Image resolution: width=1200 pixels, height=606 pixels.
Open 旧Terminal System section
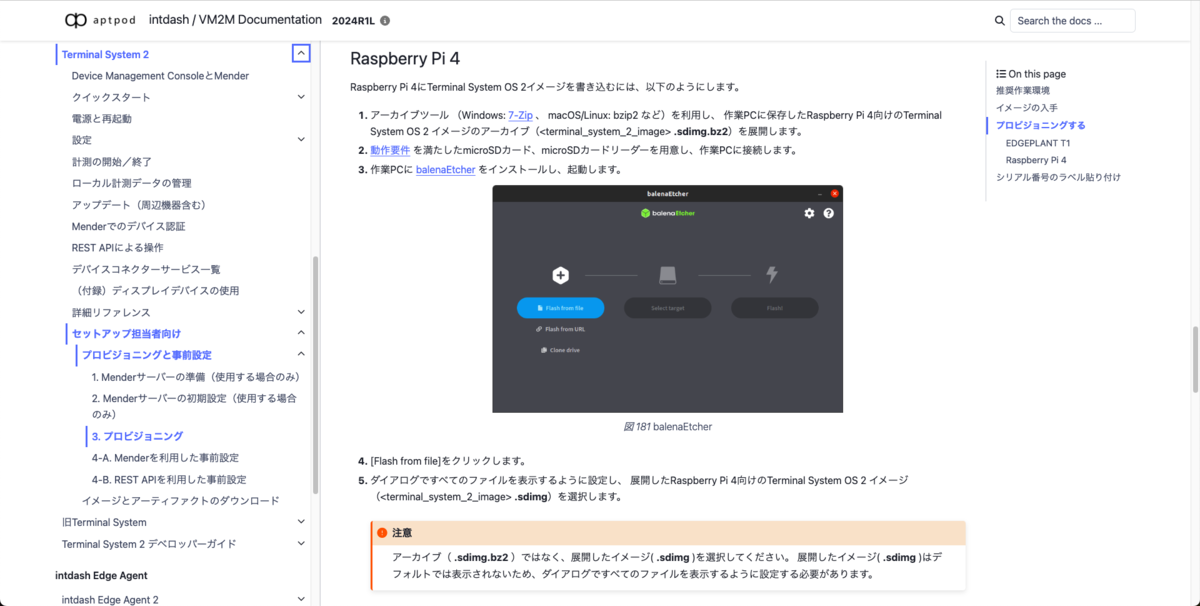(104, 522)
